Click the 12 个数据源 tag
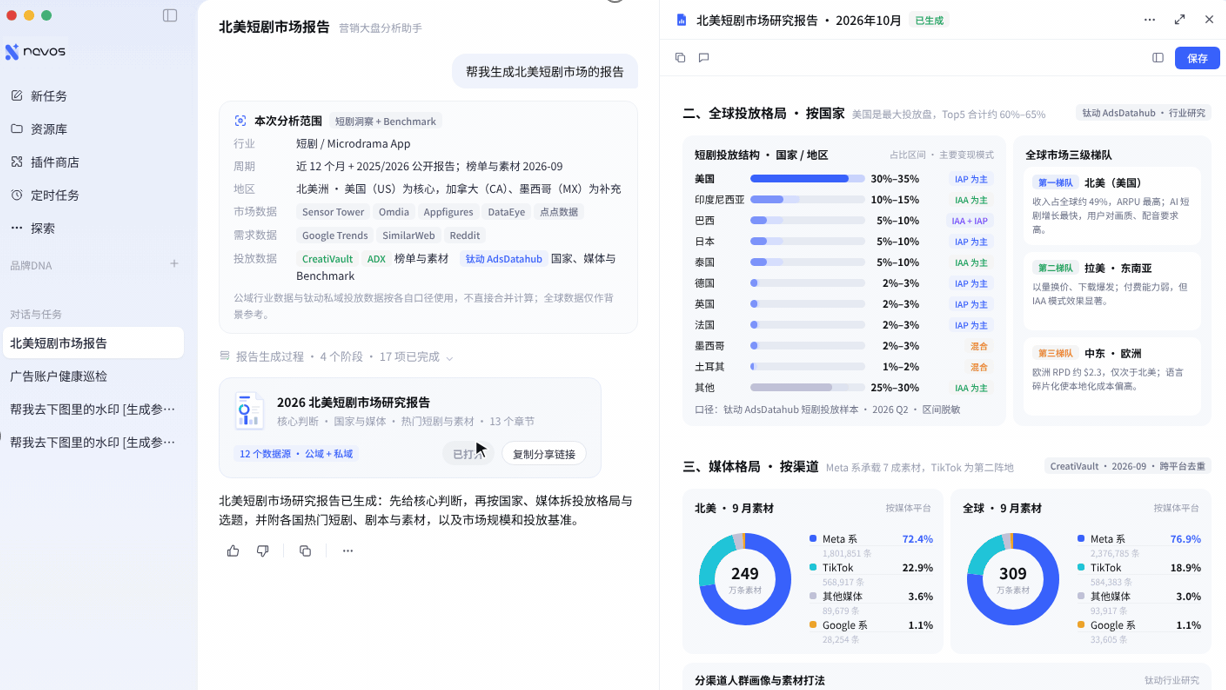Screen dimensions: 1226x690 (x=296, y=454)
